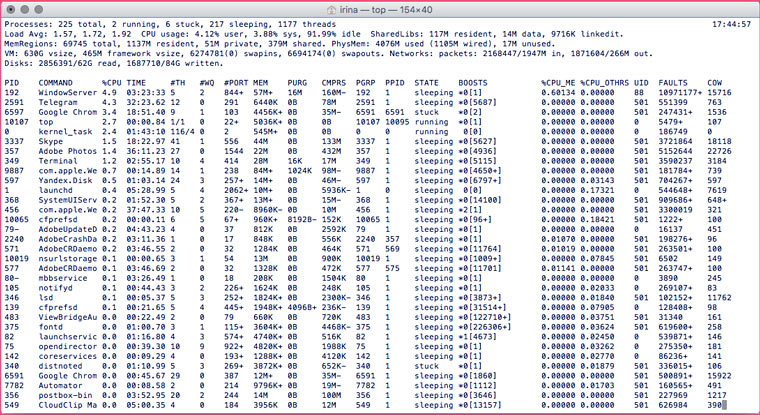Click the PURG column header
This screenshot has height=415, width=760.
[297, 83]
